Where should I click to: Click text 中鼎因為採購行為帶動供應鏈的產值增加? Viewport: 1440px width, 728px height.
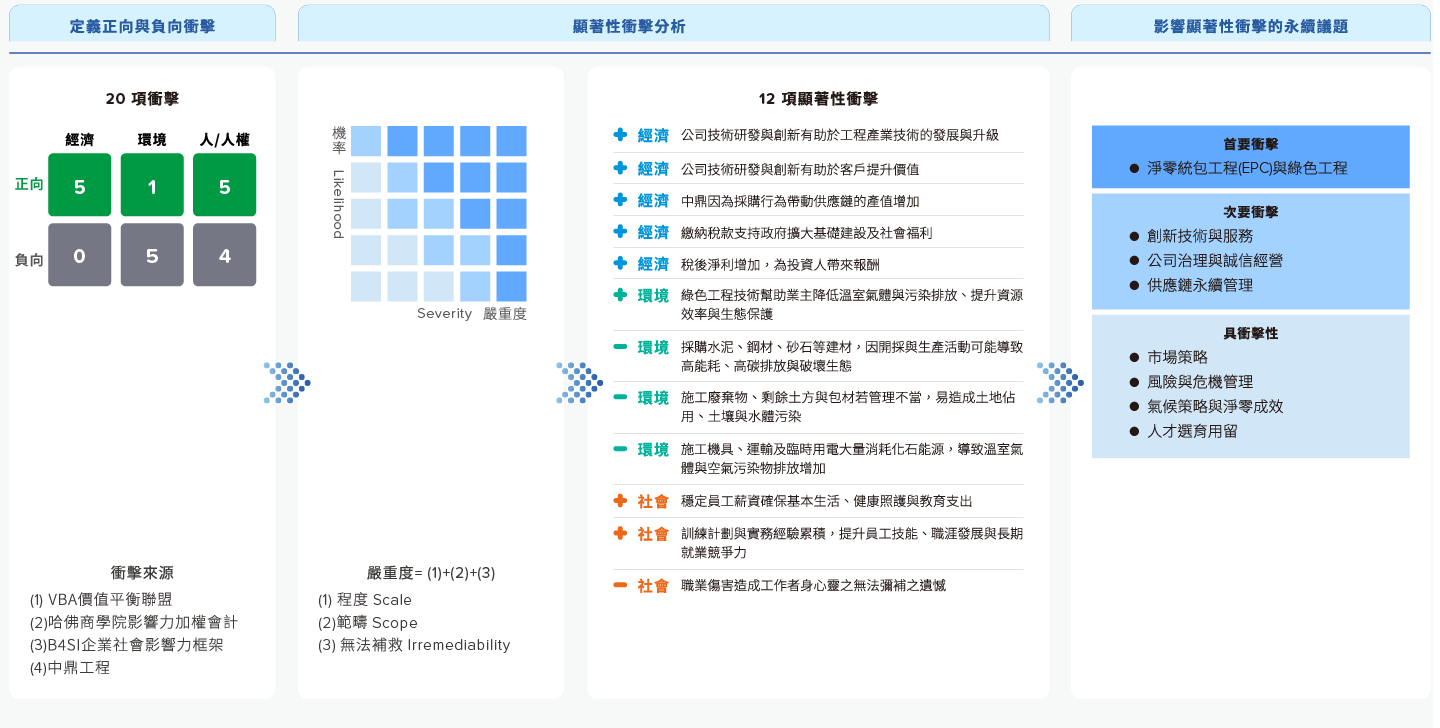800,201
